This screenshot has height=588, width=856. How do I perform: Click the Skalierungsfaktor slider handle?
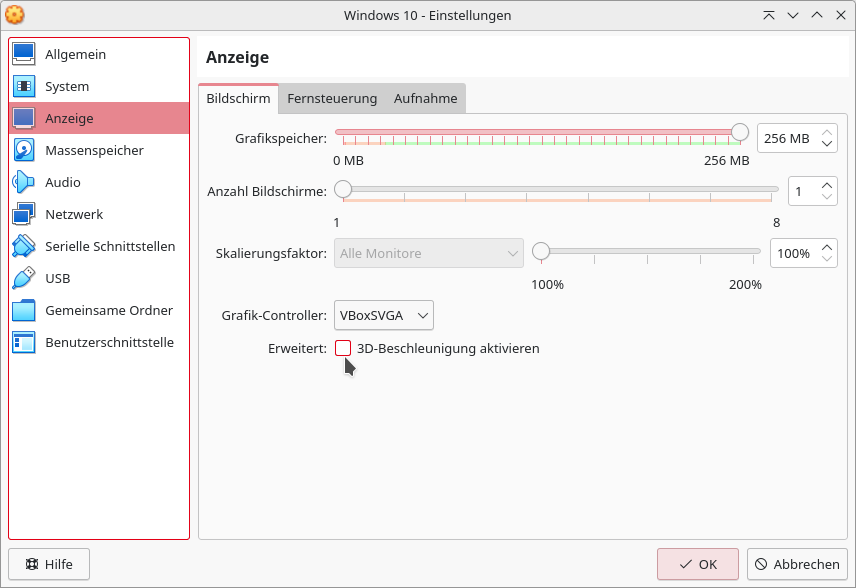click(541, 251)
